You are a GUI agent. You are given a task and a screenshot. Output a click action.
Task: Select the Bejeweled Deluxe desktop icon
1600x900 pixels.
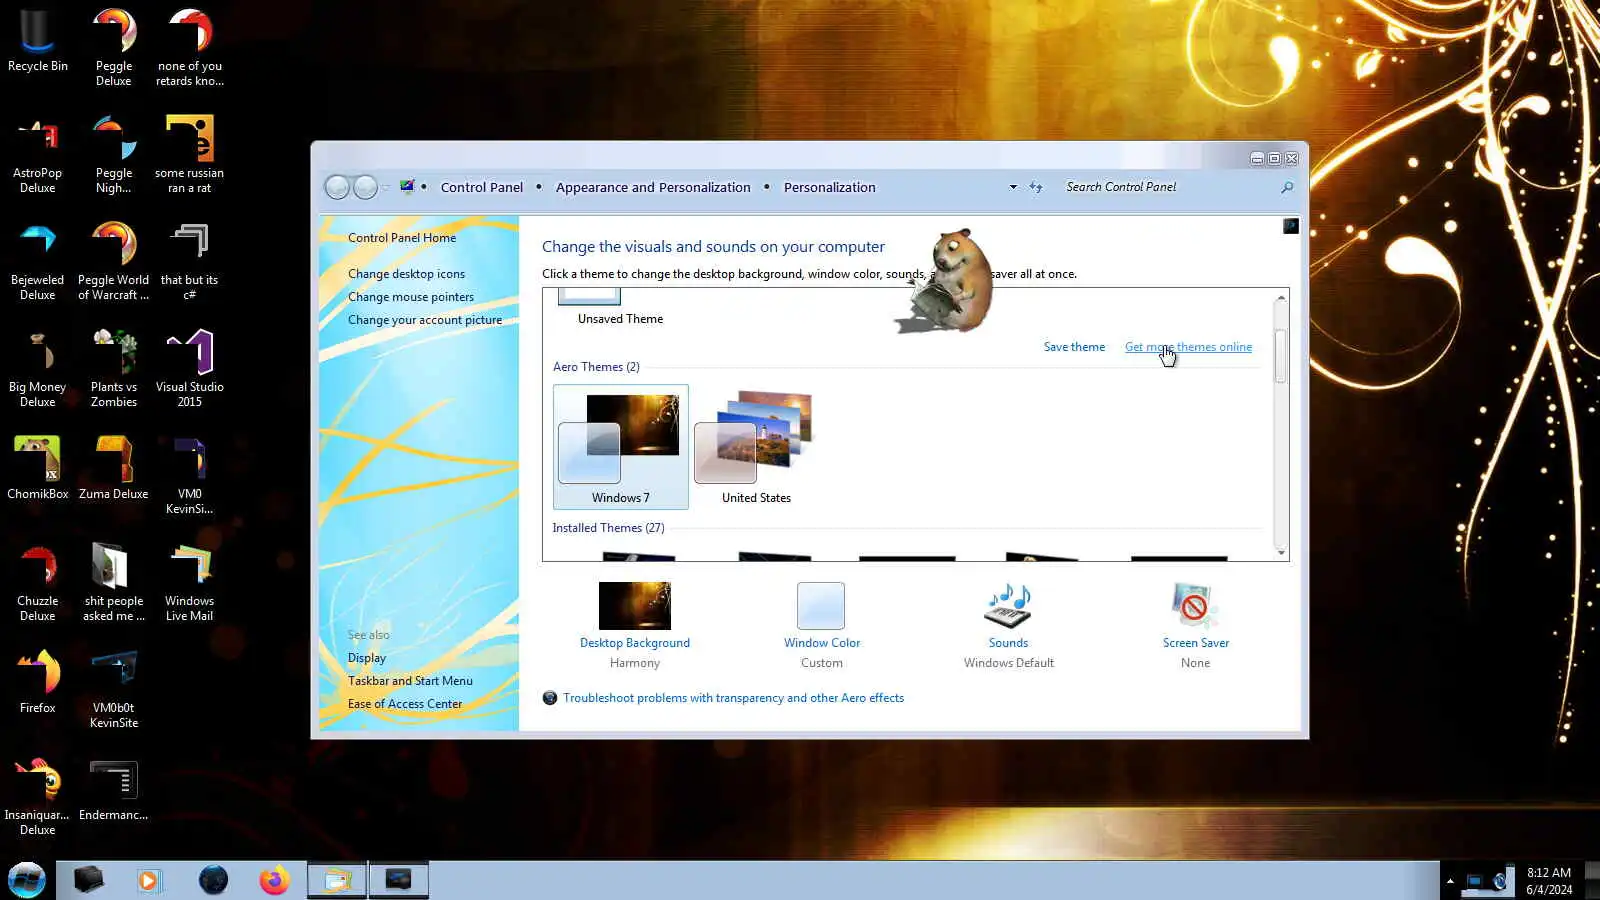coord(38,262)
